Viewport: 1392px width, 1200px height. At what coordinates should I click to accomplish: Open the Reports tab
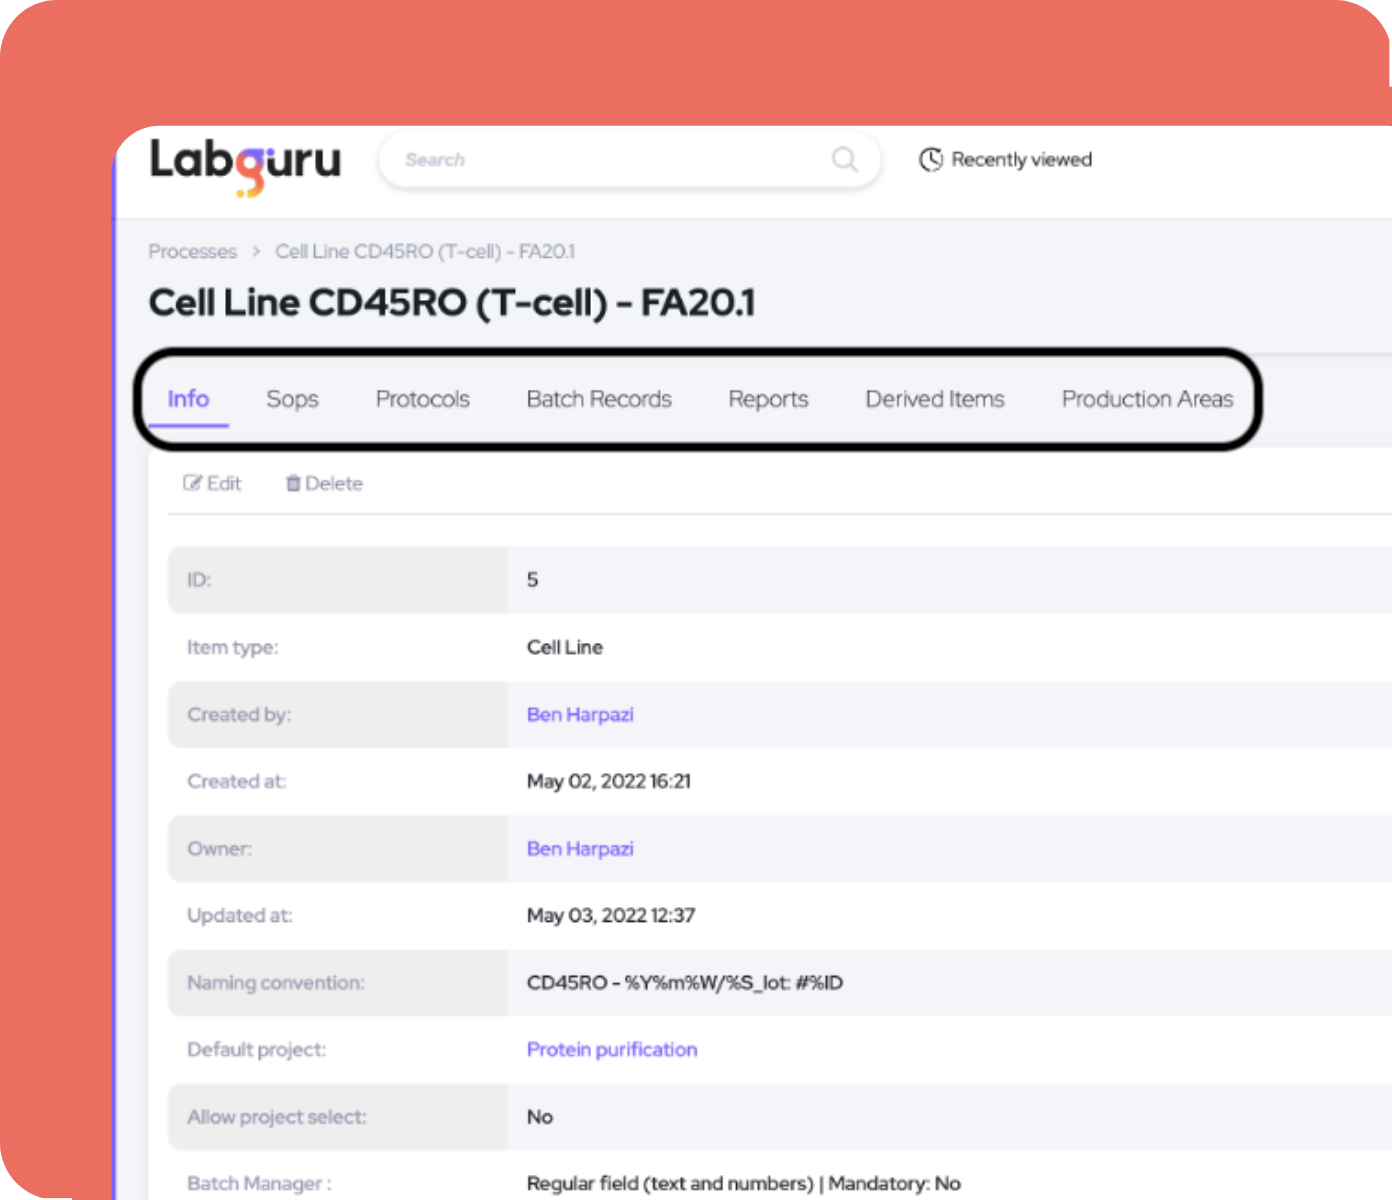tap(768, 399)
